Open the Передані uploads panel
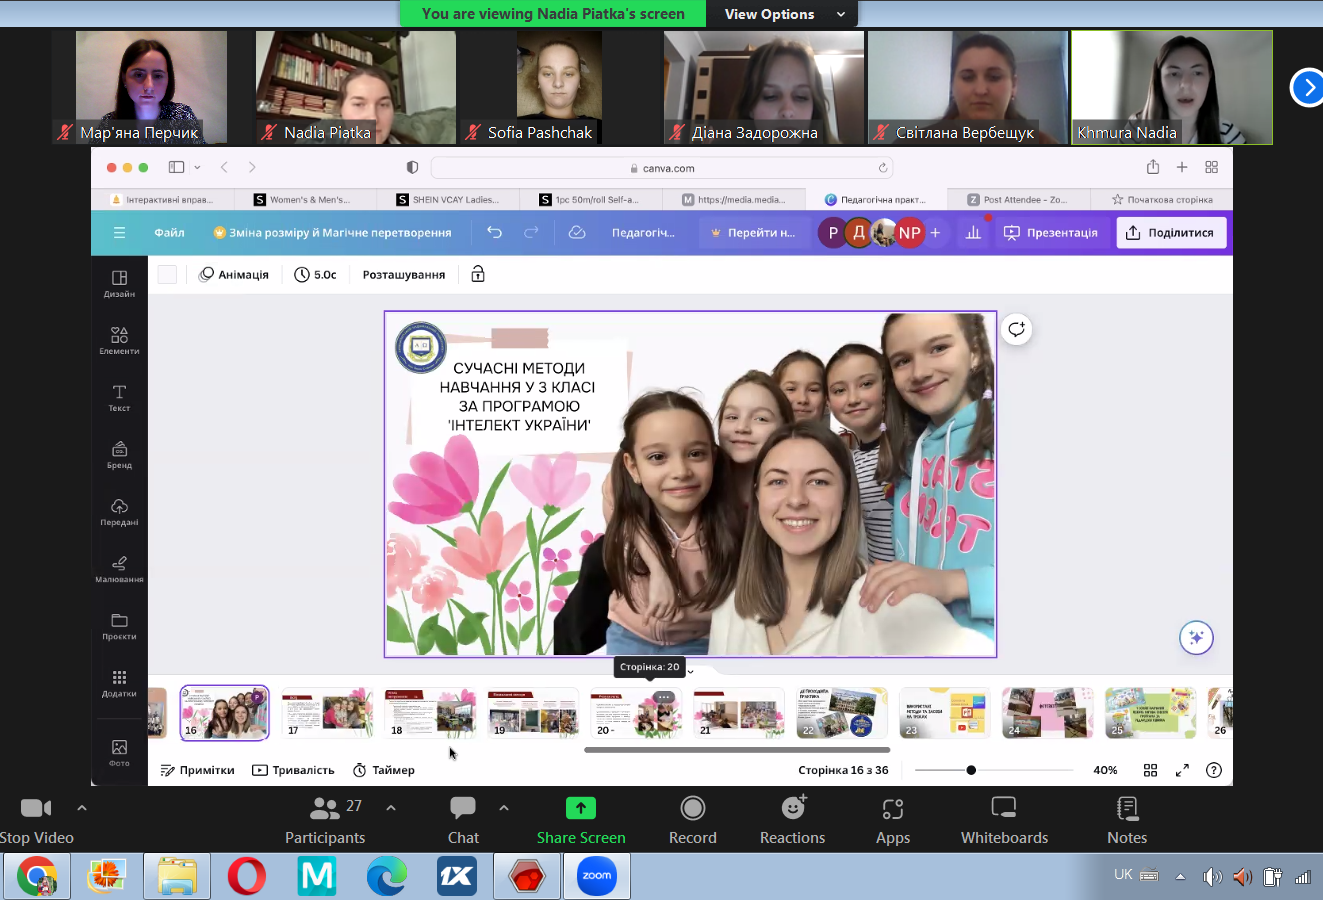Image resolution: width=1323 pixels, height=900 pixels. pos(119,512)
